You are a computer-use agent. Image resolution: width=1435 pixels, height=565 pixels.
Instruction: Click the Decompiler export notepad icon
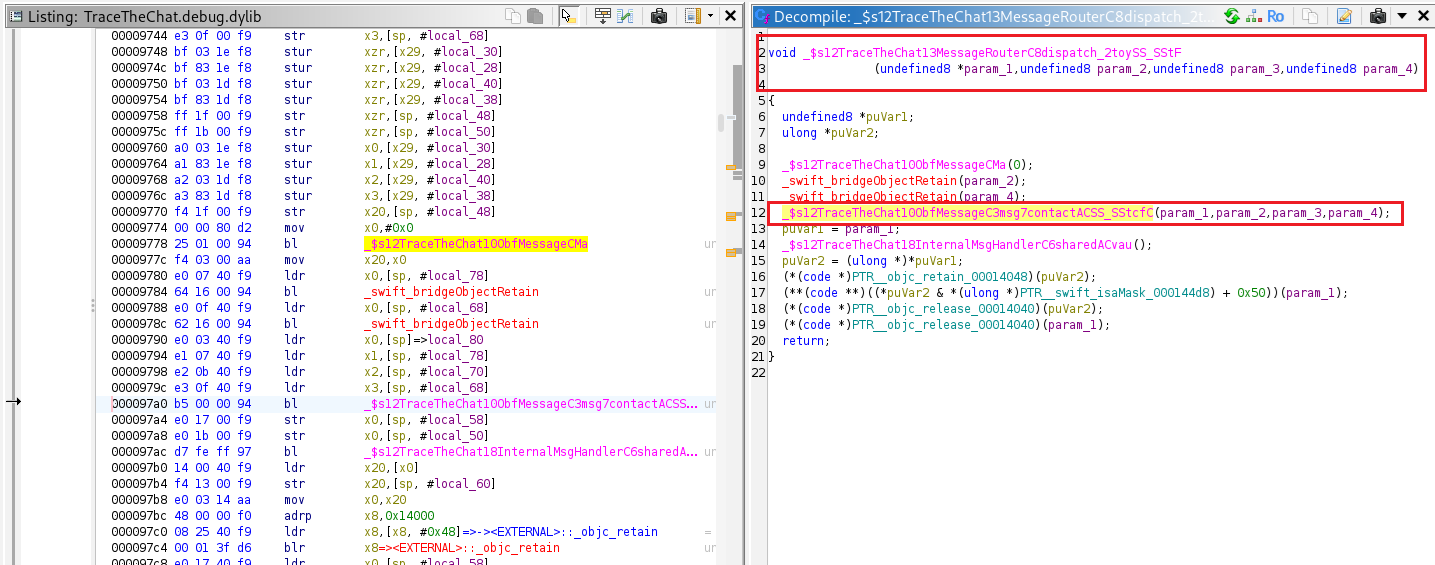(1344, 16)
